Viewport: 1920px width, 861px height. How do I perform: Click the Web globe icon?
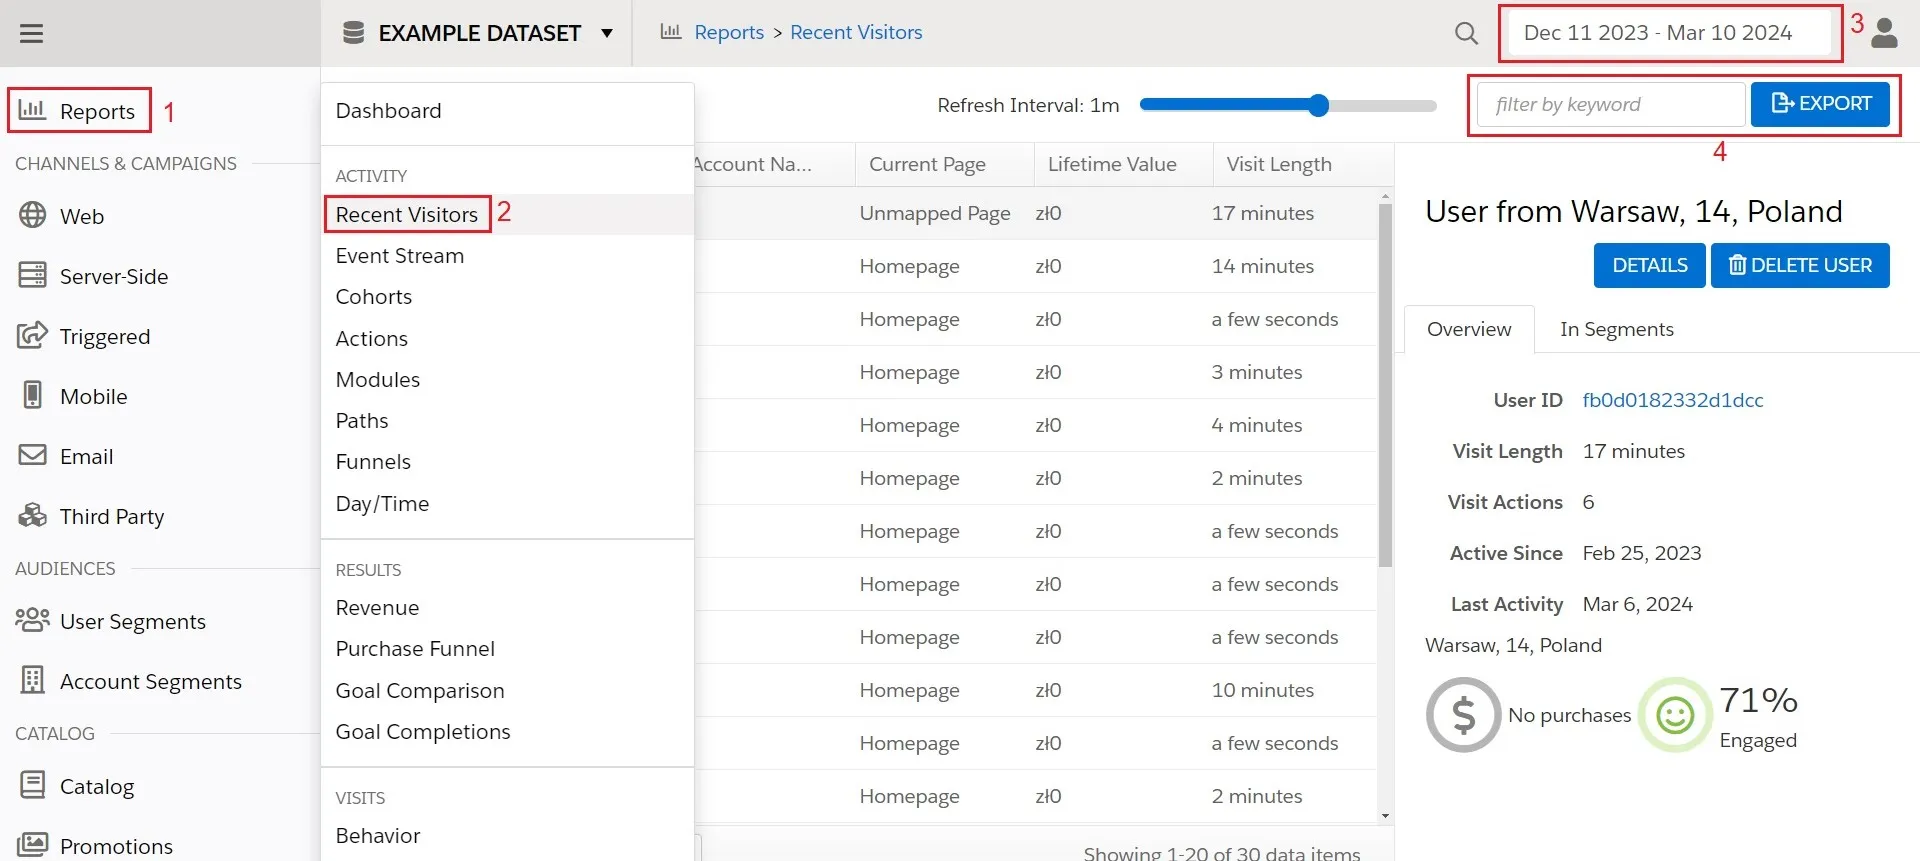coord(33,216)
